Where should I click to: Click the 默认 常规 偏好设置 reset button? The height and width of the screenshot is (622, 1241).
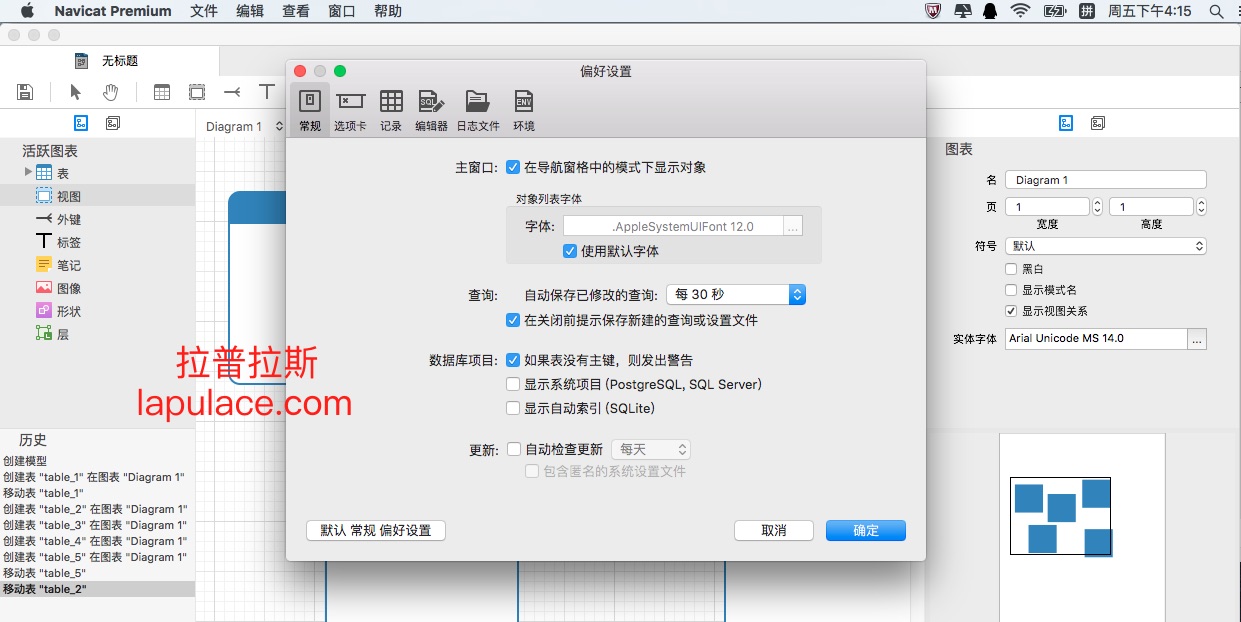pos(376,530)
